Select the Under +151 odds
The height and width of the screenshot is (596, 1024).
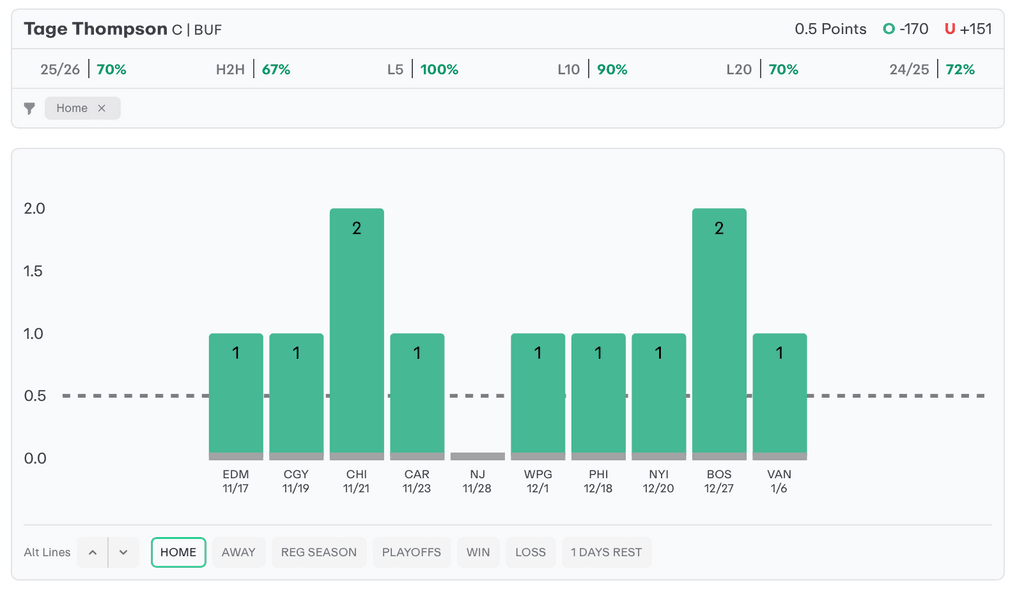[x=968, y=29]
